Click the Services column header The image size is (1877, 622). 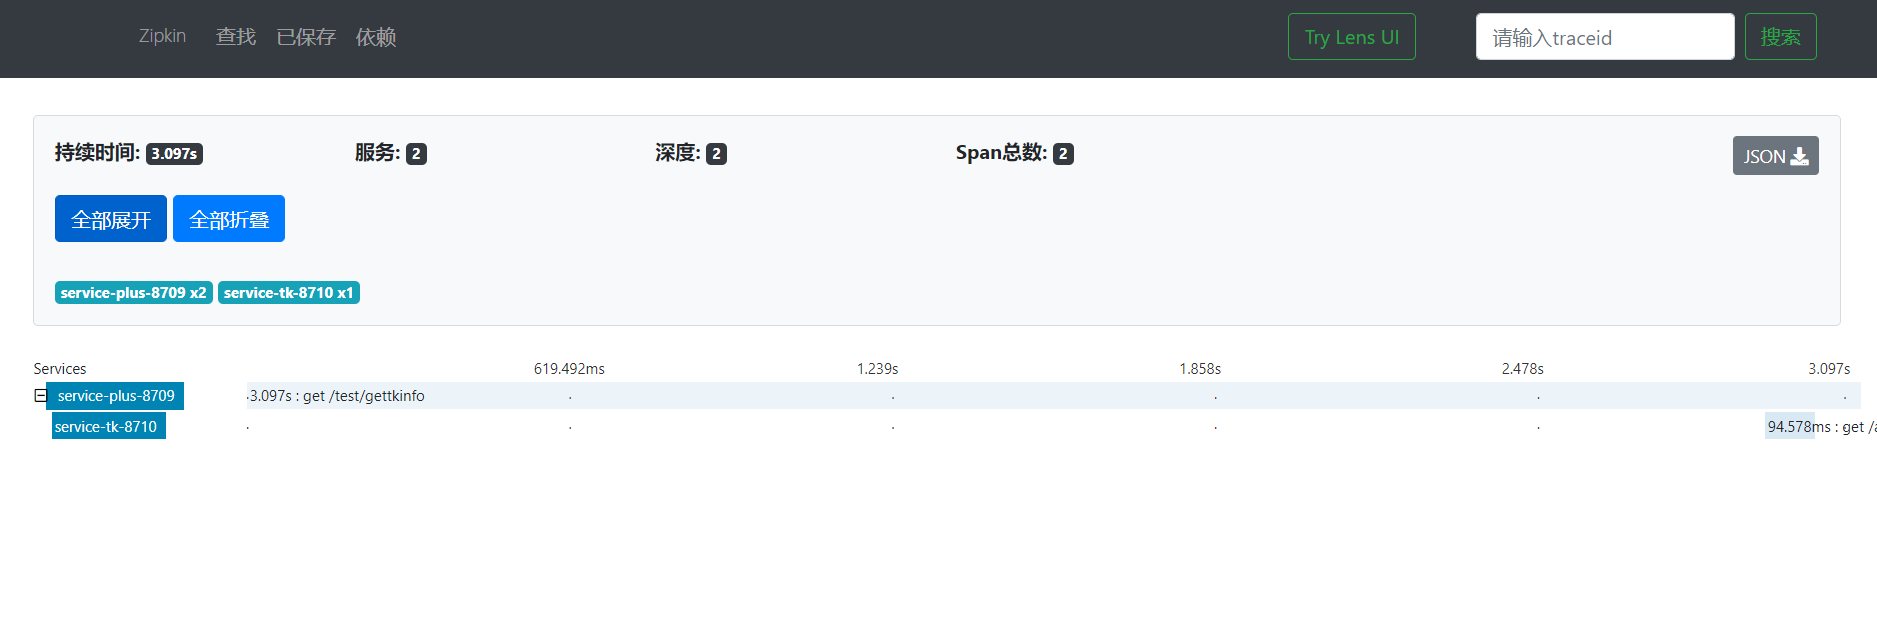[x=60, y=369]
